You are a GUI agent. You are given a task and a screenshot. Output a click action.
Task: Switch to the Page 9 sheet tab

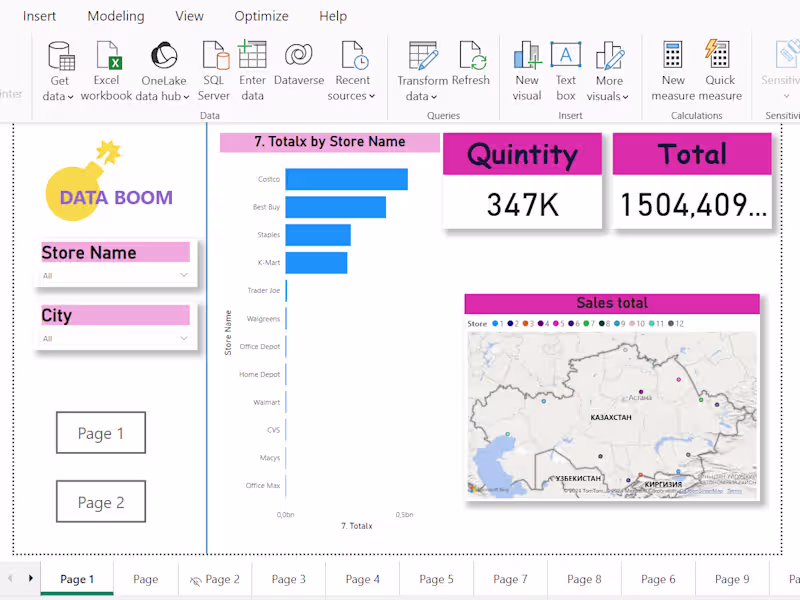click(x=732, y=579)
